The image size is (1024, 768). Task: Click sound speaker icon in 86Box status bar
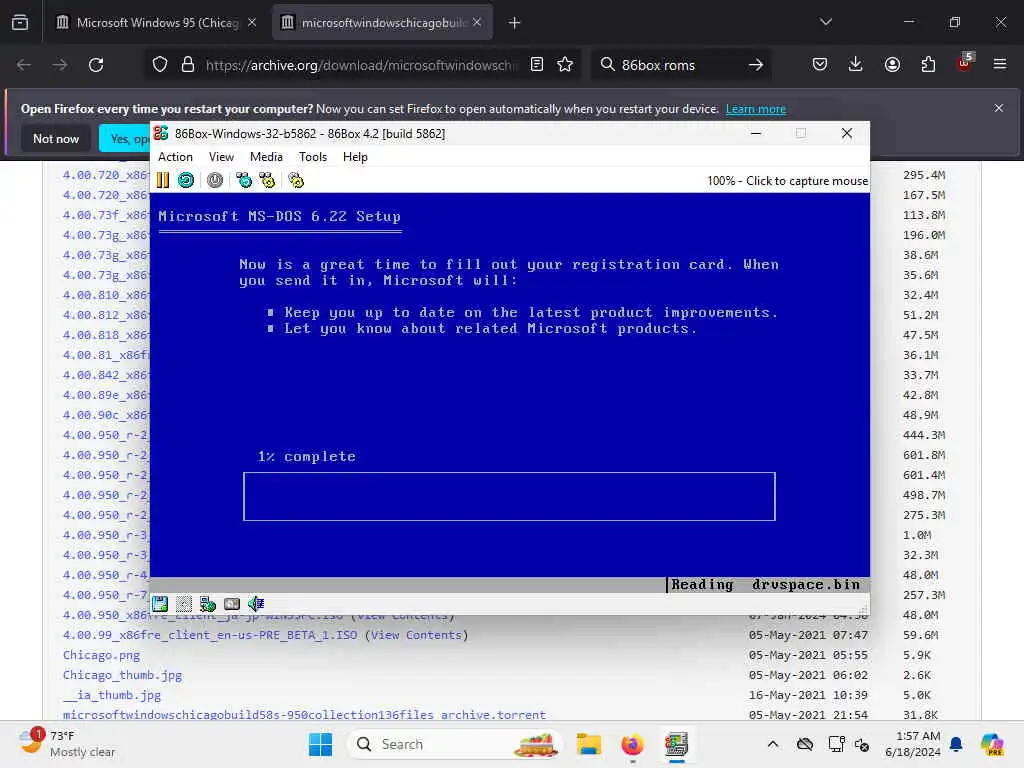(256, 604)
